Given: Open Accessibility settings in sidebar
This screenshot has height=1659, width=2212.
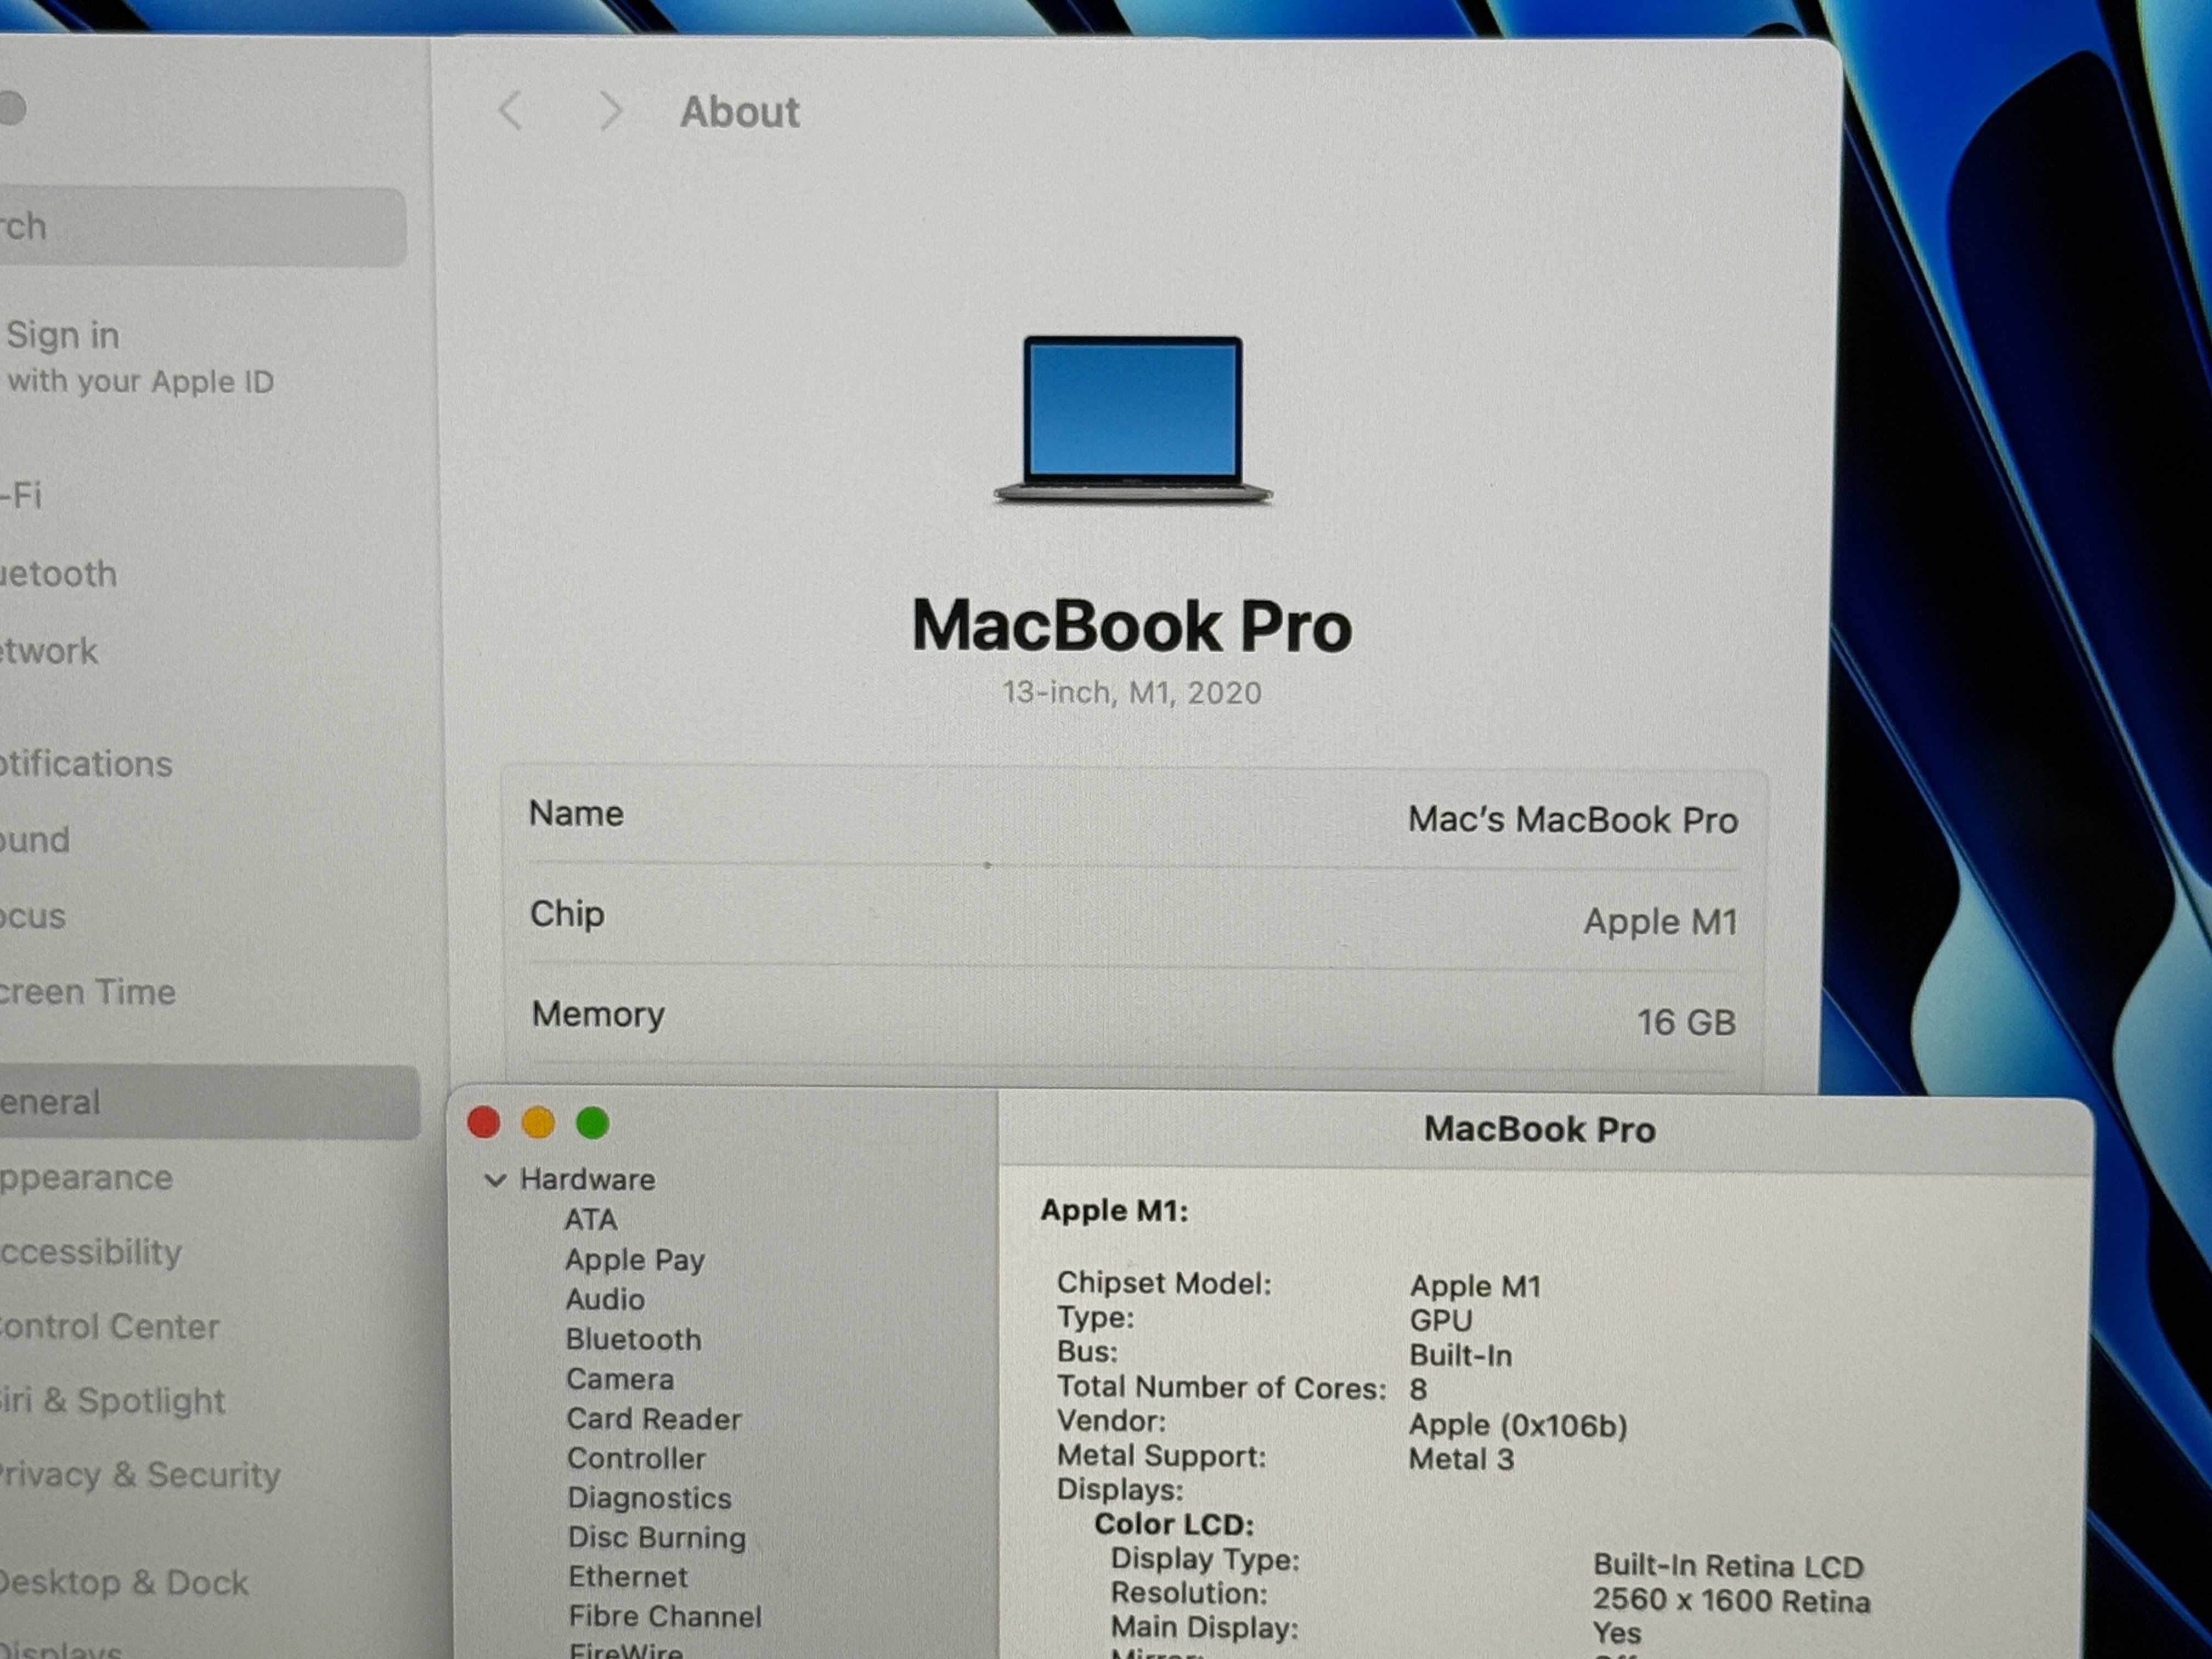Looking at the screenshot, I should click(x=91, y=1252).
